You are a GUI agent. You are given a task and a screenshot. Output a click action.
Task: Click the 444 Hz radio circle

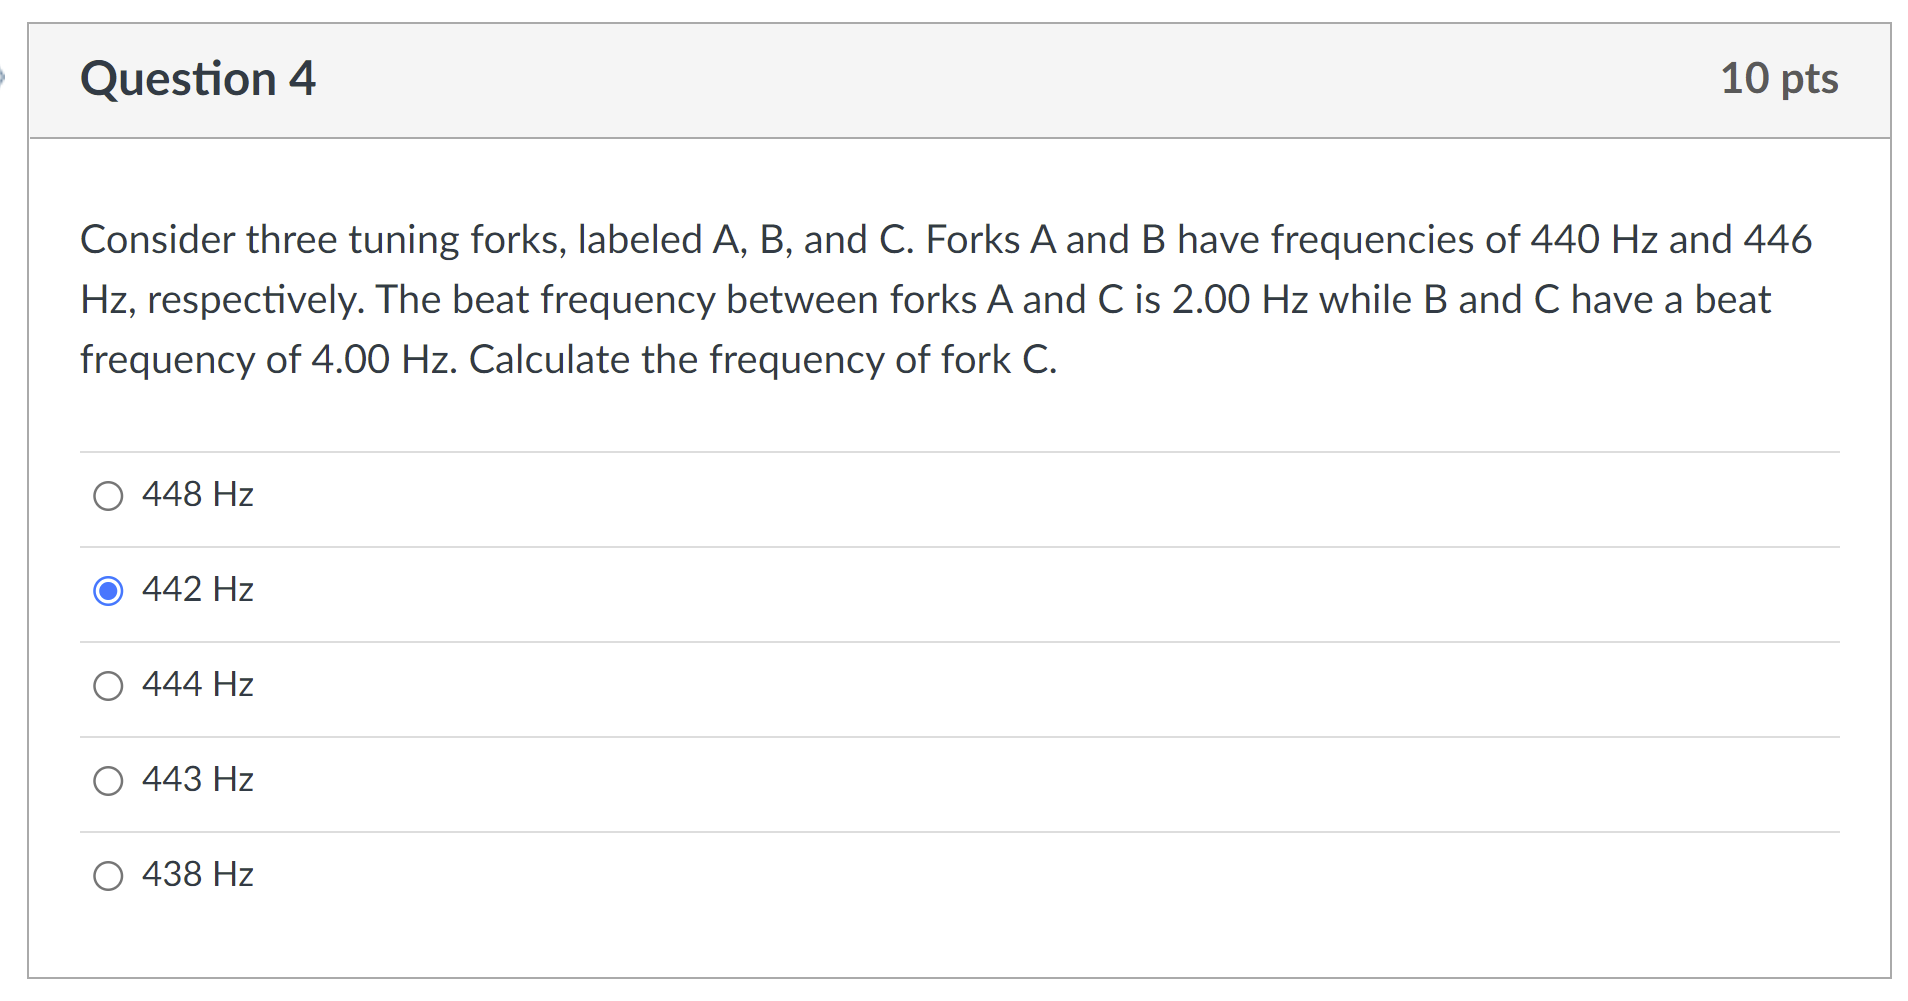108,685
